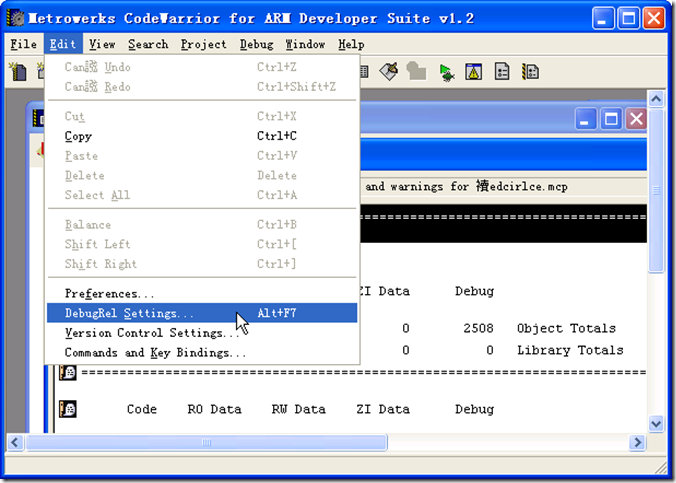
Task: Click the horizontal scrollbar left arrow
Action: [x=15, y=442]
